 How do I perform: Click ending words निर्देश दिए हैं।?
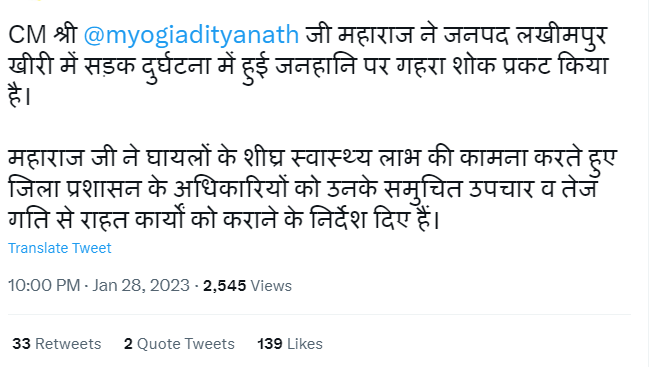[374, 219]
